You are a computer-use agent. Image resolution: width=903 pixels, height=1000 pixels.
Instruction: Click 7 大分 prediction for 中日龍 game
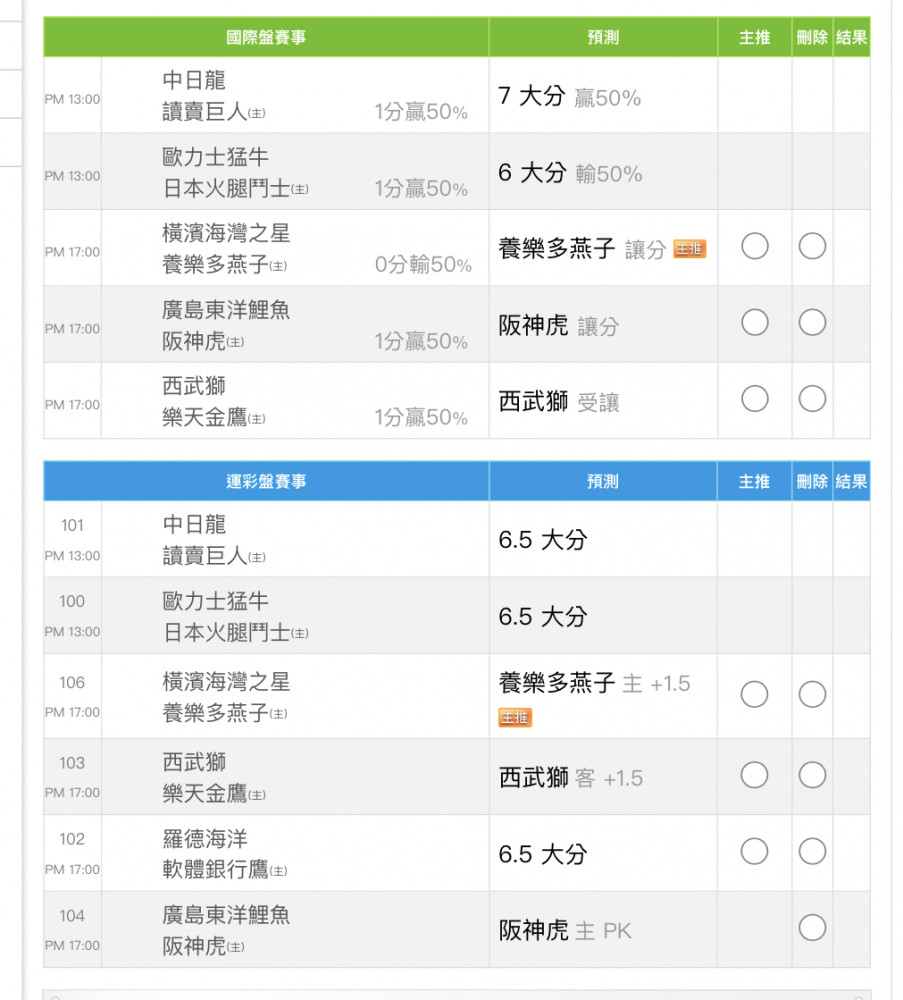(532, 96)
